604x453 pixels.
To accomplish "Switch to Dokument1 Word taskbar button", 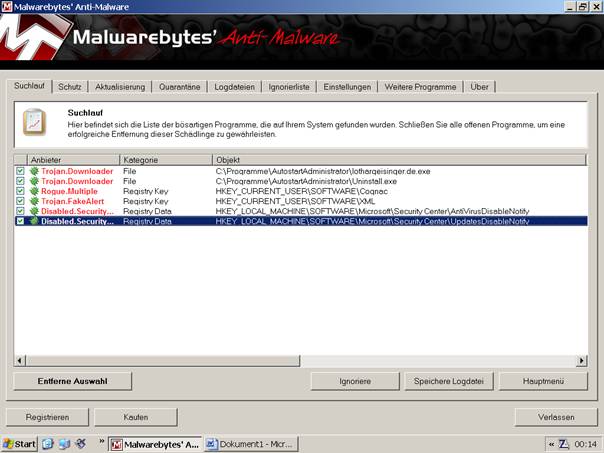I will (252, 445).
